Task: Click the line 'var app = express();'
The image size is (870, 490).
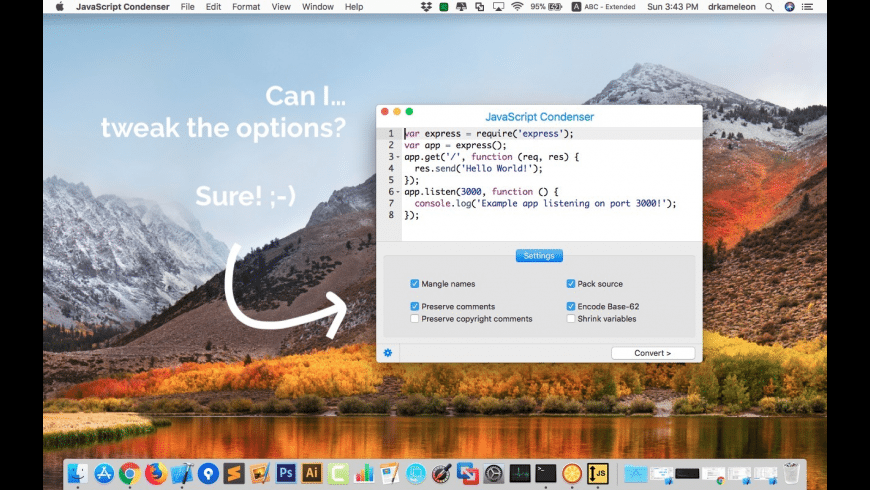Action: pyautogui.click(x=455, y=145)
